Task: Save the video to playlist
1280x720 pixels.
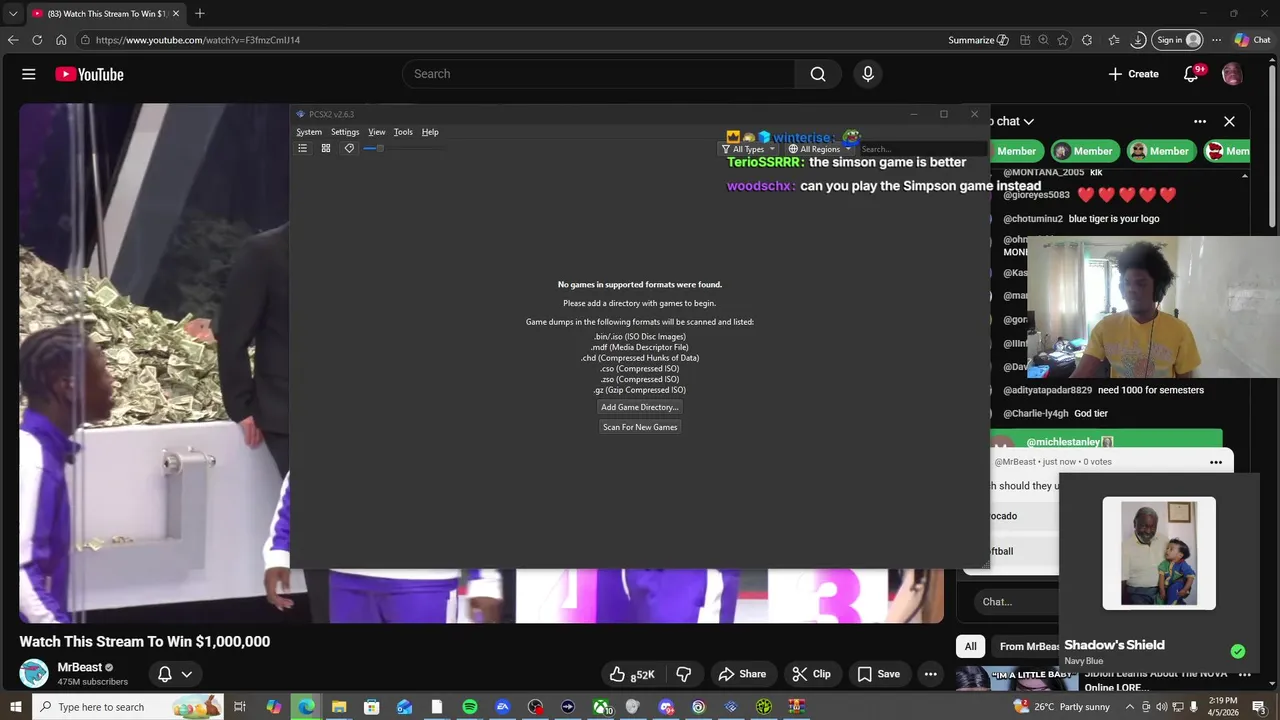Action: click(879, 674)
